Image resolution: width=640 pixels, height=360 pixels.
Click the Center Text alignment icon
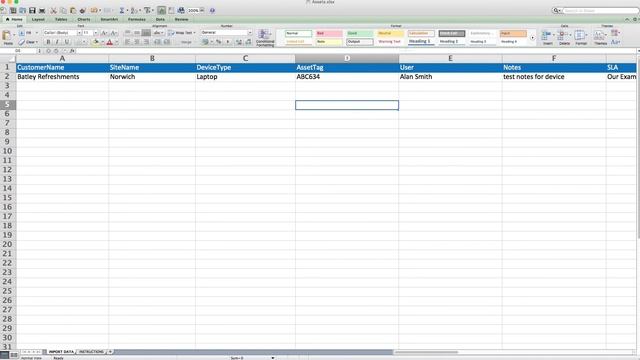(x=137, y=42)
